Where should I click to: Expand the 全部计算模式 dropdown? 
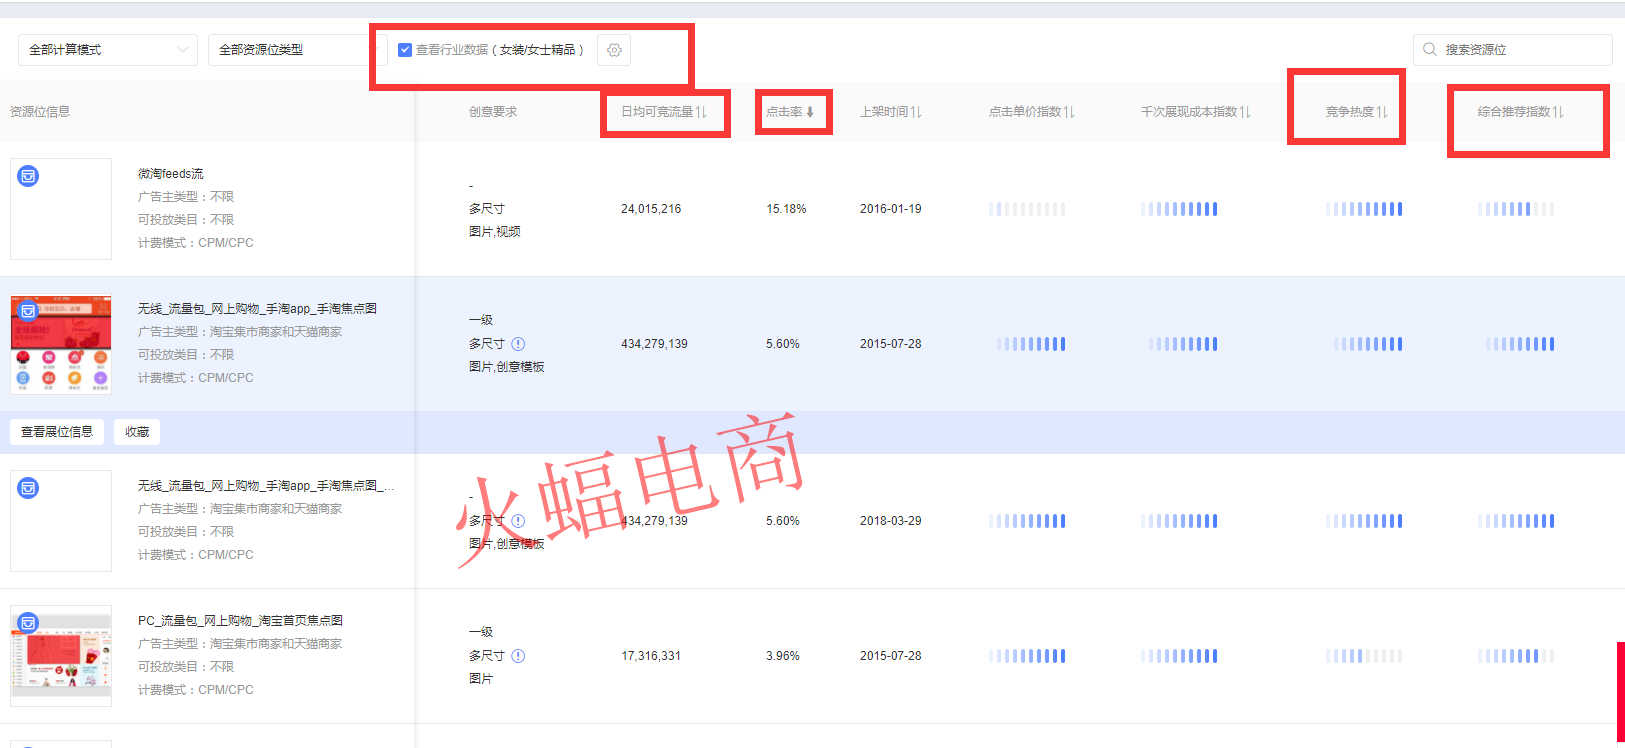click(107, 50)
